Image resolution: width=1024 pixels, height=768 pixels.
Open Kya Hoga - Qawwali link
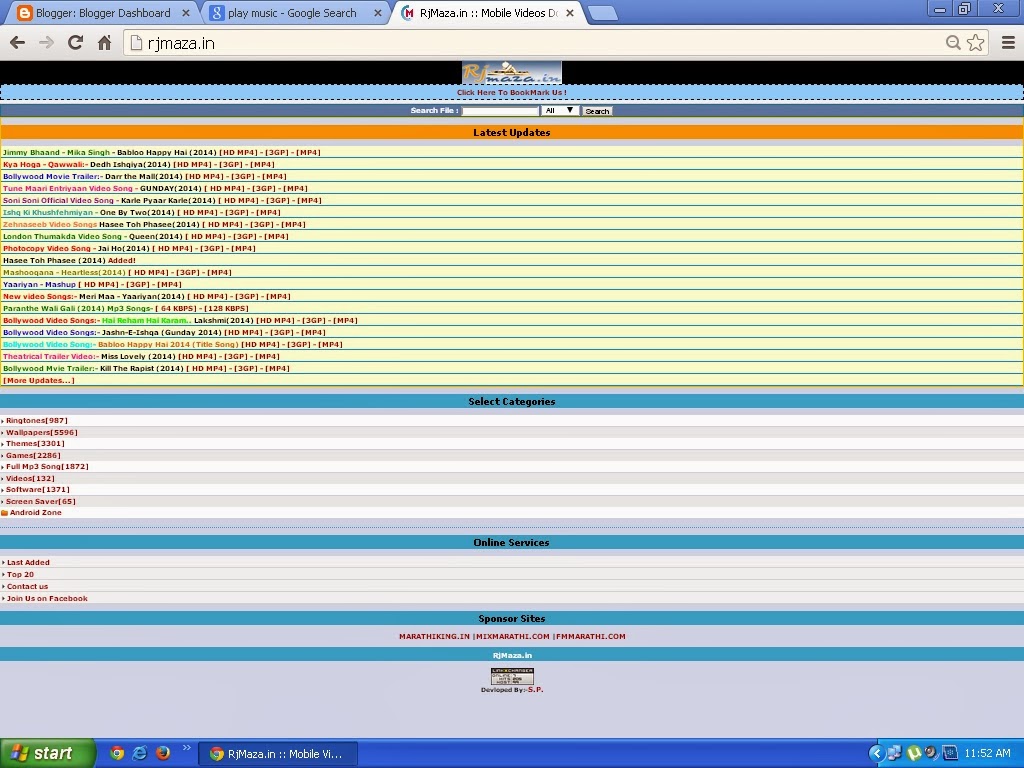43,165
